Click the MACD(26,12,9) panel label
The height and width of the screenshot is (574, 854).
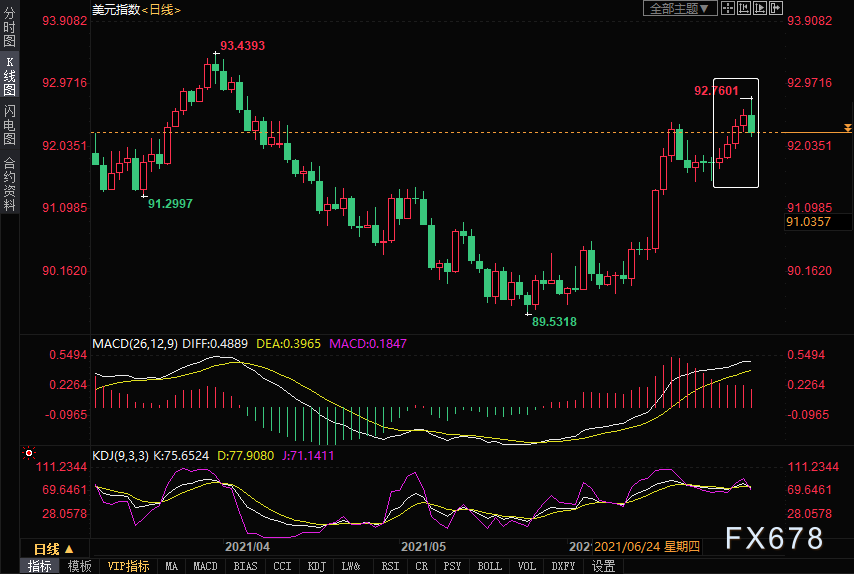[x=135, y=344]
